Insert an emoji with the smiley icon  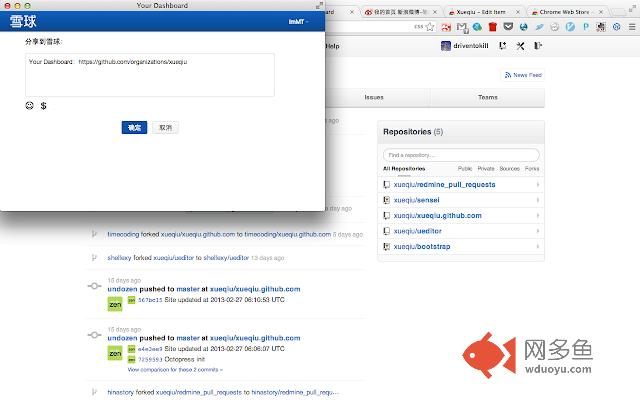pos(29,106)
